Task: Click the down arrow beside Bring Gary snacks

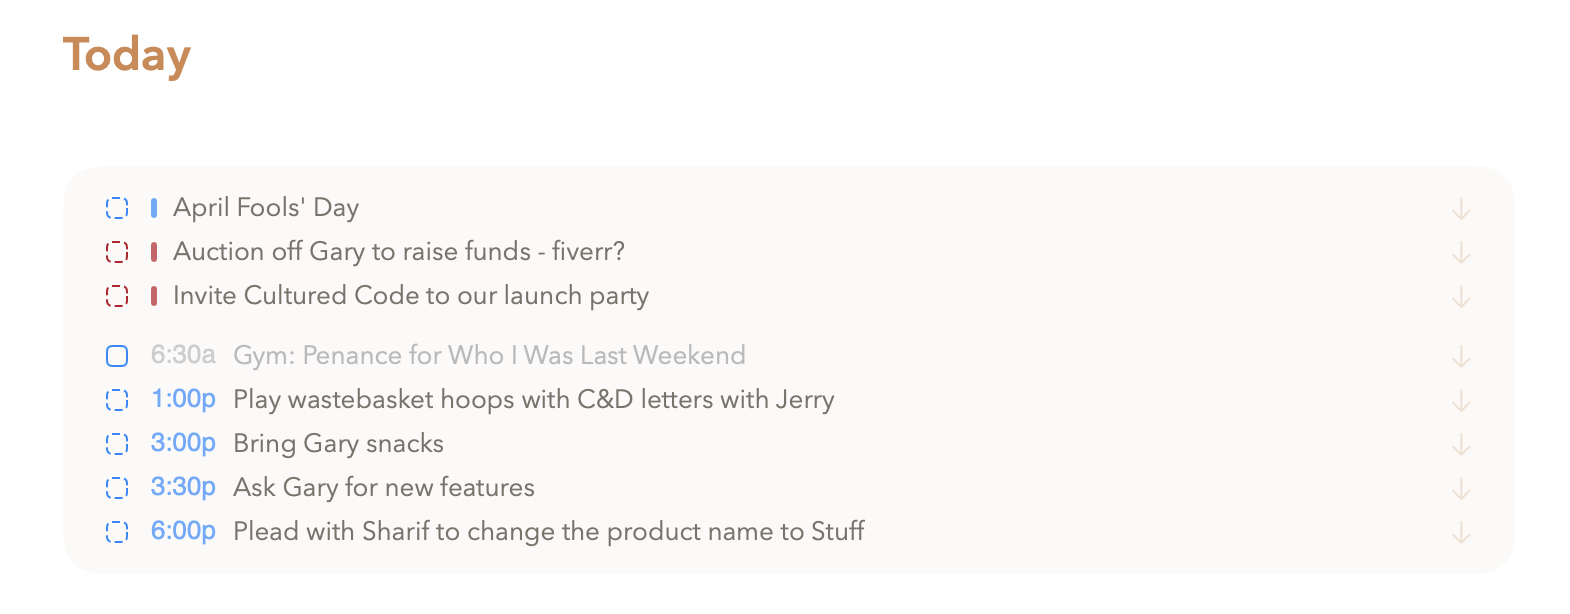Action: (1461, 445)
